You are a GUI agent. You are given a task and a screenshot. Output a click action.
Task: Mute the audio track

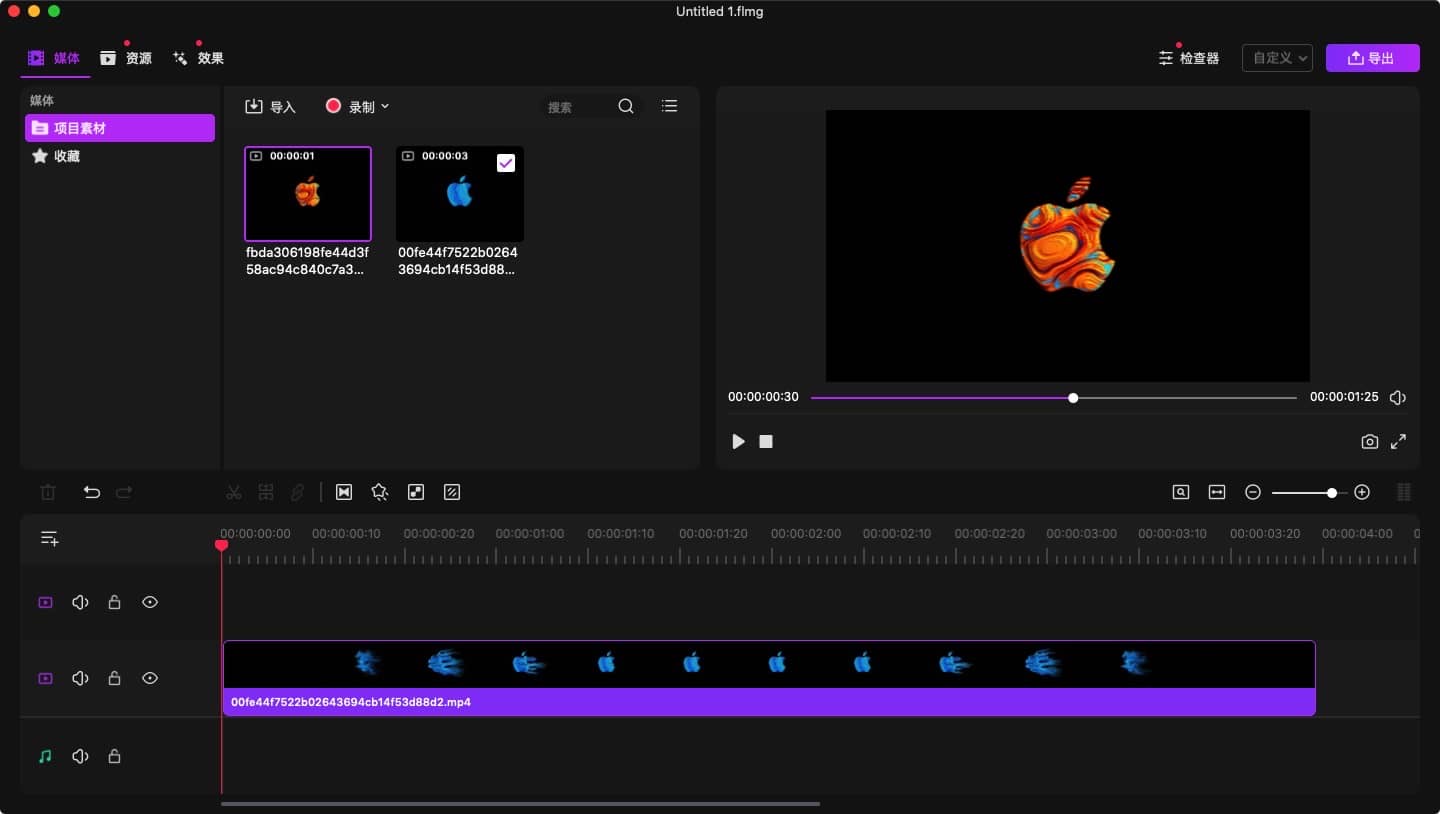pos(80,756)
